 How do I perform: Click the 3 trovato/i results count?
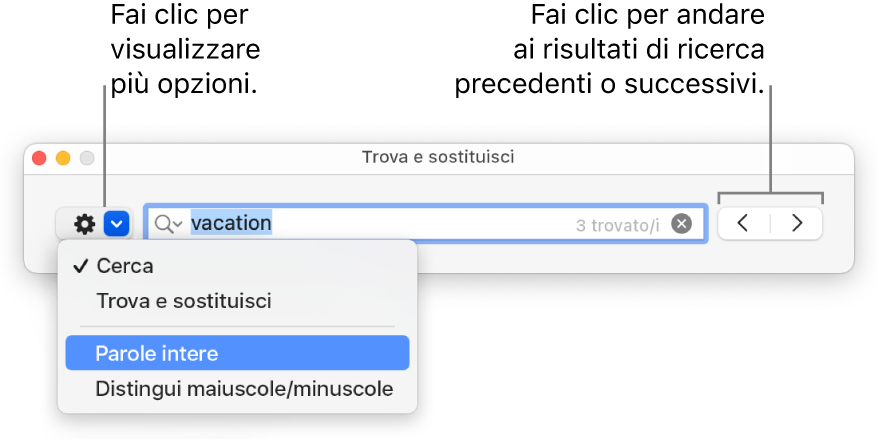[x=617, y=225]
